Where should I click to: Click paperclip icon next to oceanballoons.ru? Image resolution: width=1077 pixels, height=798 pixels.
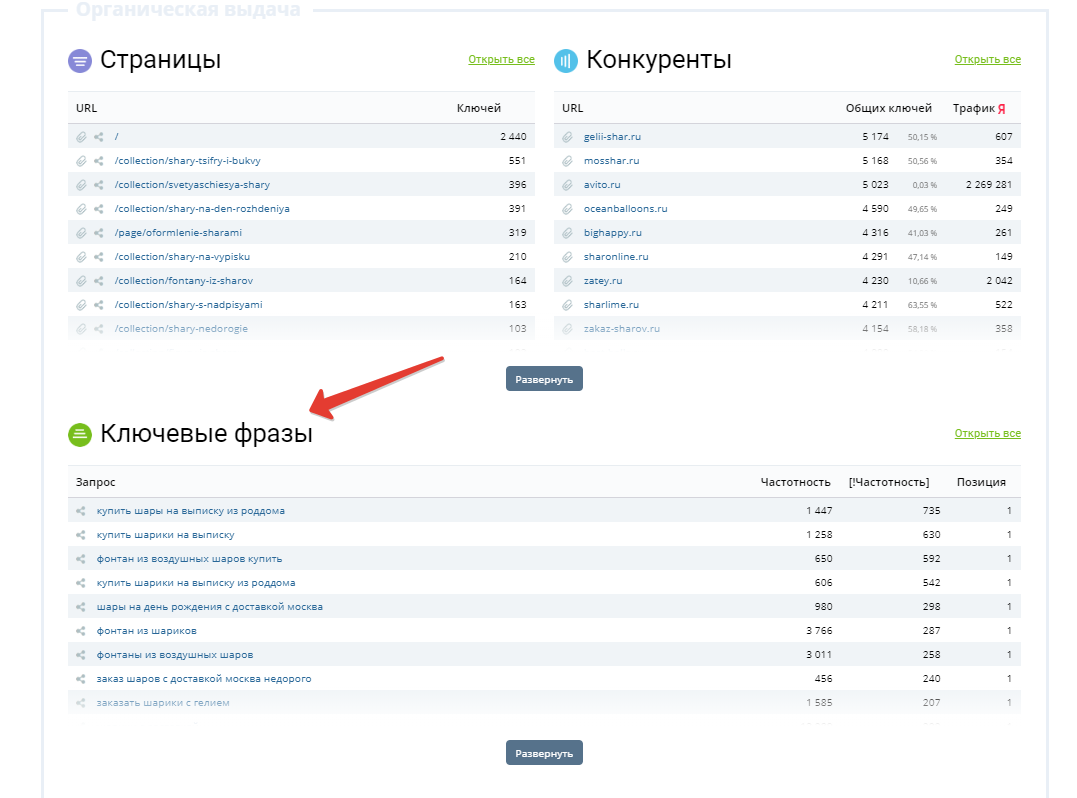pyautogui.click(x=567, y=209)
